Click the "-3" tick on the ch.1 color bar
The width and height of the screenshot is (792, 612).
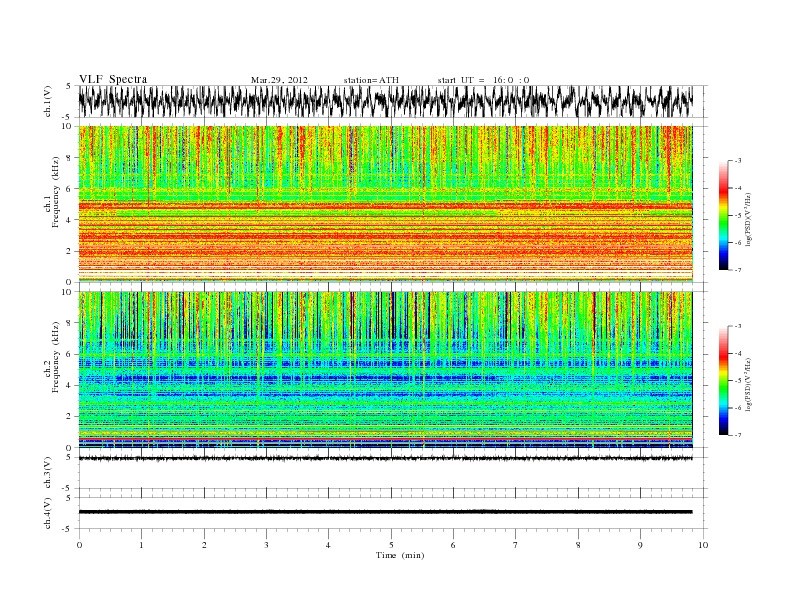tap(737, 161)
